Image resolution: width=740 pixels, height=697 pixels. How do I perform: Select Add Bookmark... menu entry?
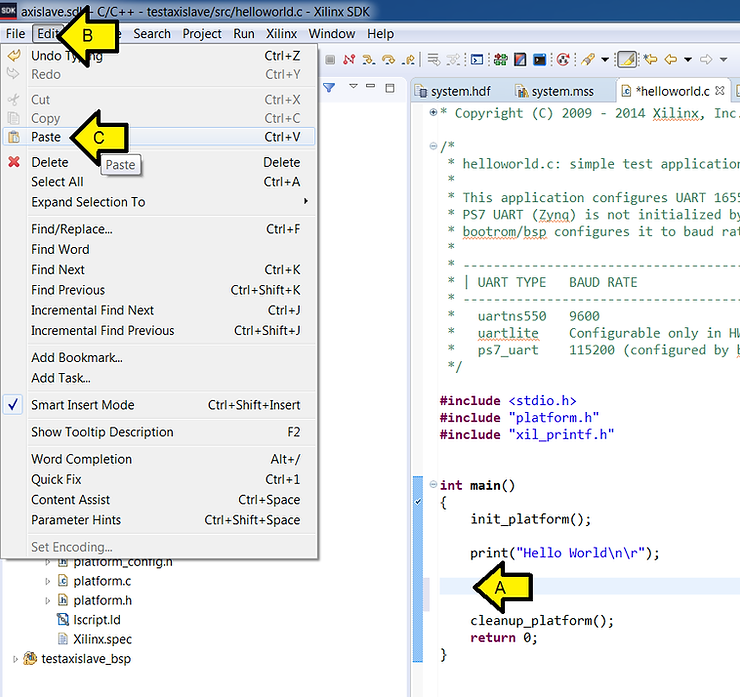tap(77, 358)
